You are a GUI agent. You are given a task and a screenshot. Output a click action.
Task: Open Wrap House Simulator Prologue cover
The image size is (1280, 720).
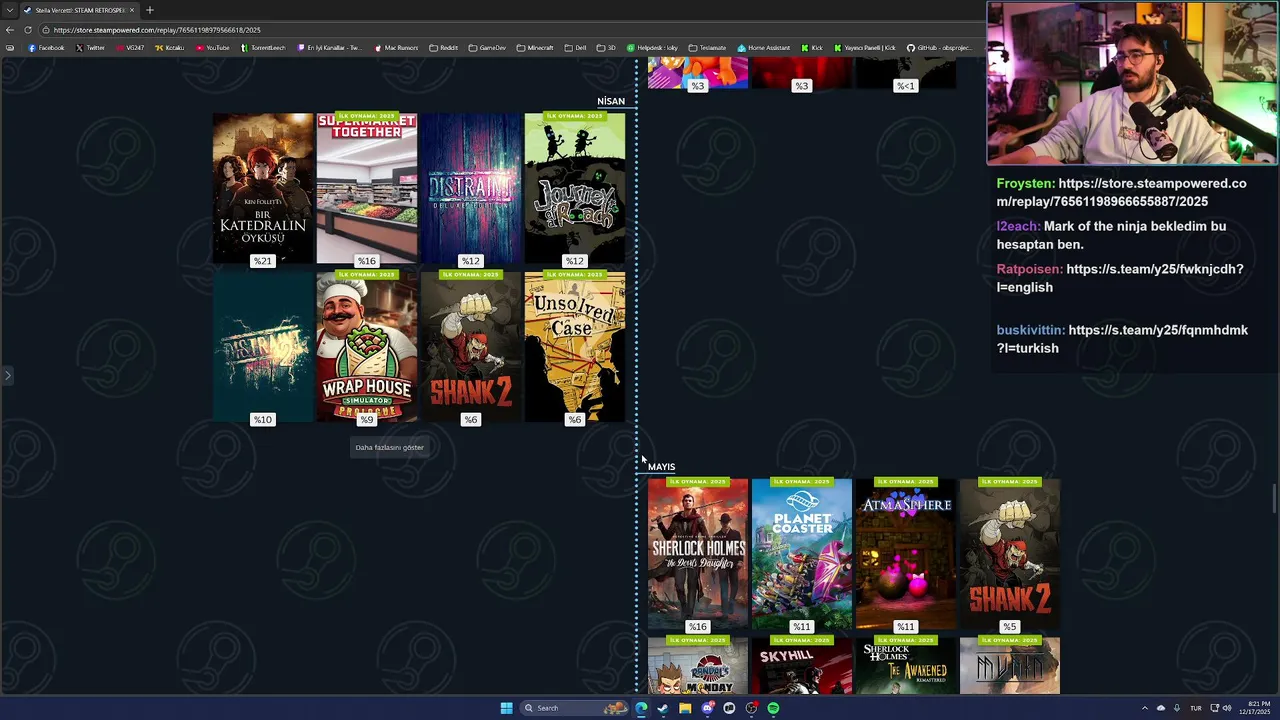point(366,346)
